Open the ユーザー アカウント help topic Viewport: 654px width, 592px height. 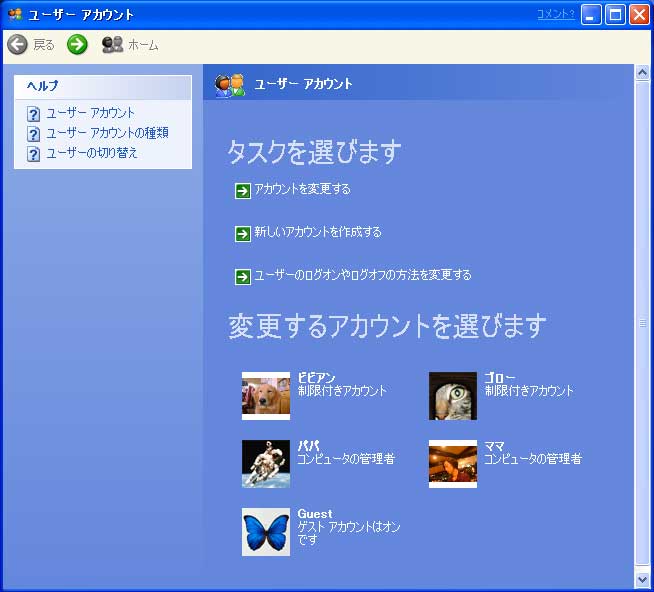[x=91, y=113]
